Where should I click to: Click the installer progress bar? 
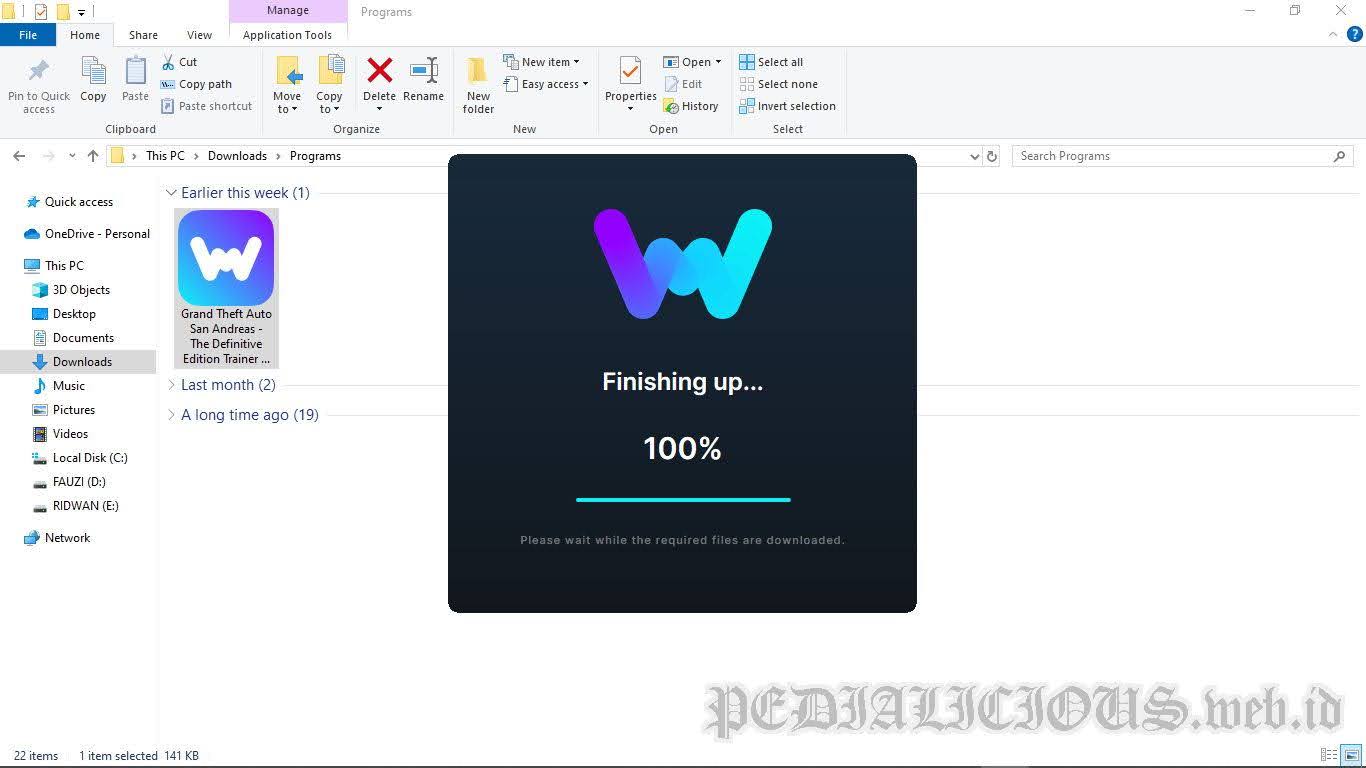click(683, 499)
